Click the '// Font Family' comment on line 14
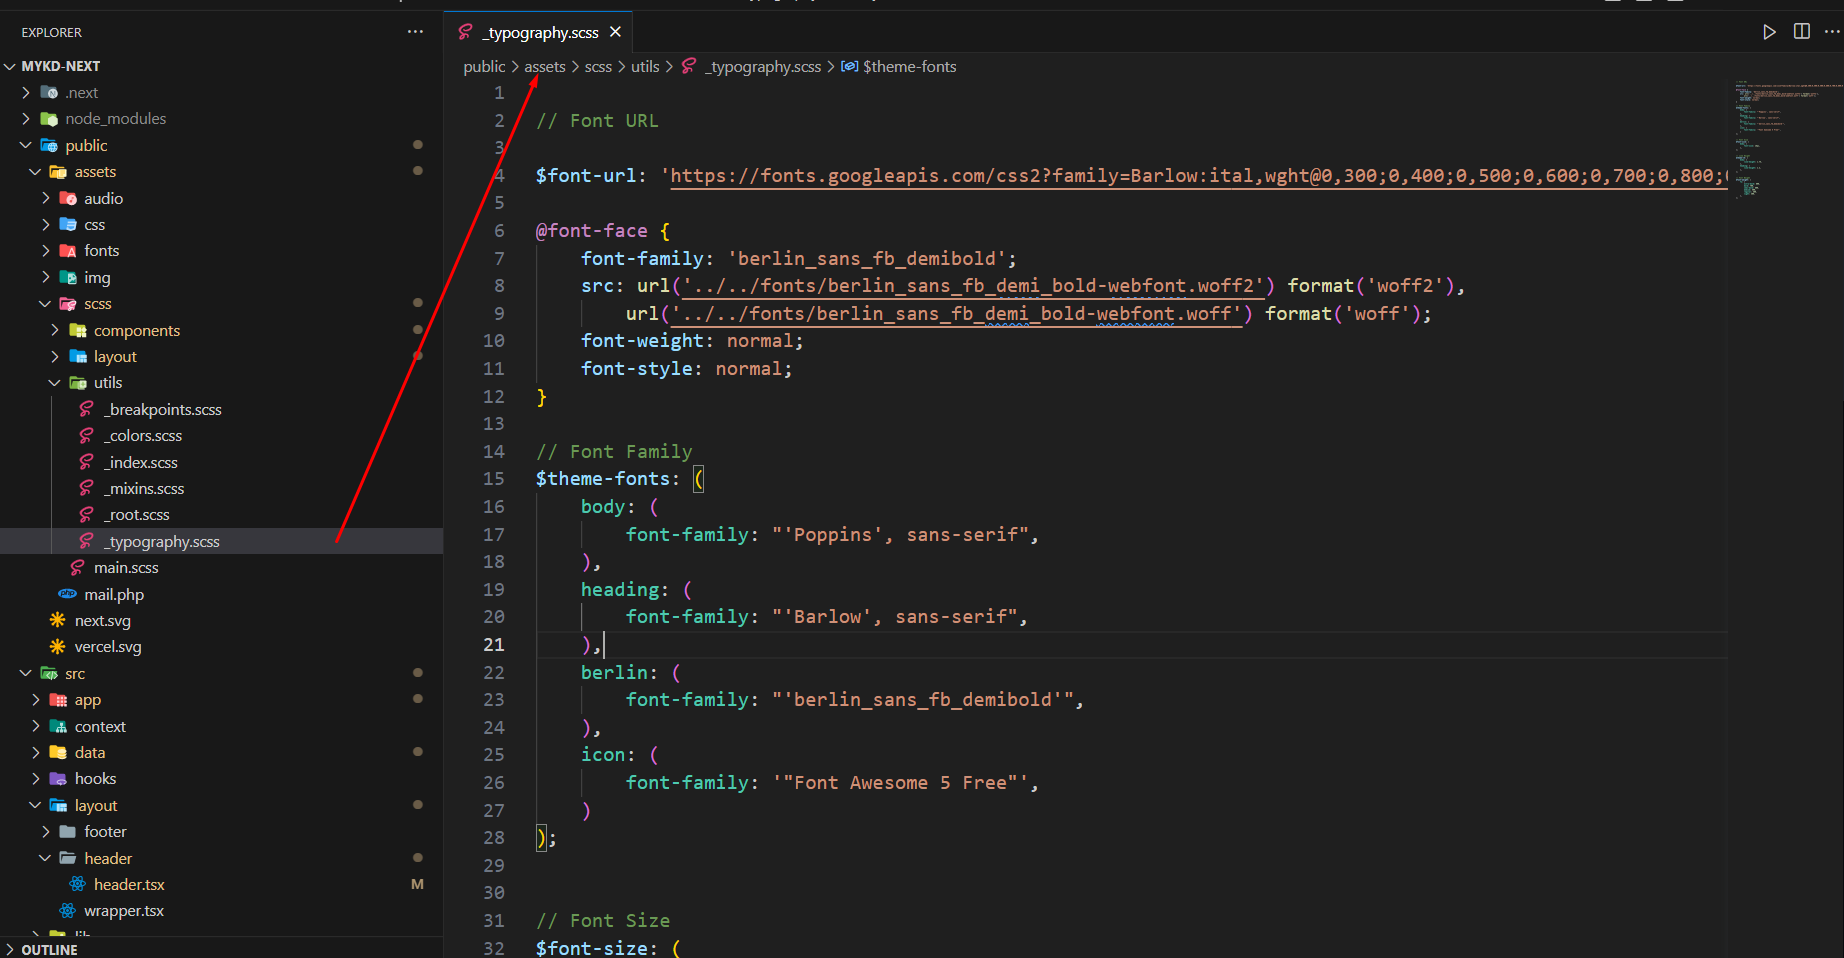 coord(614,452)
